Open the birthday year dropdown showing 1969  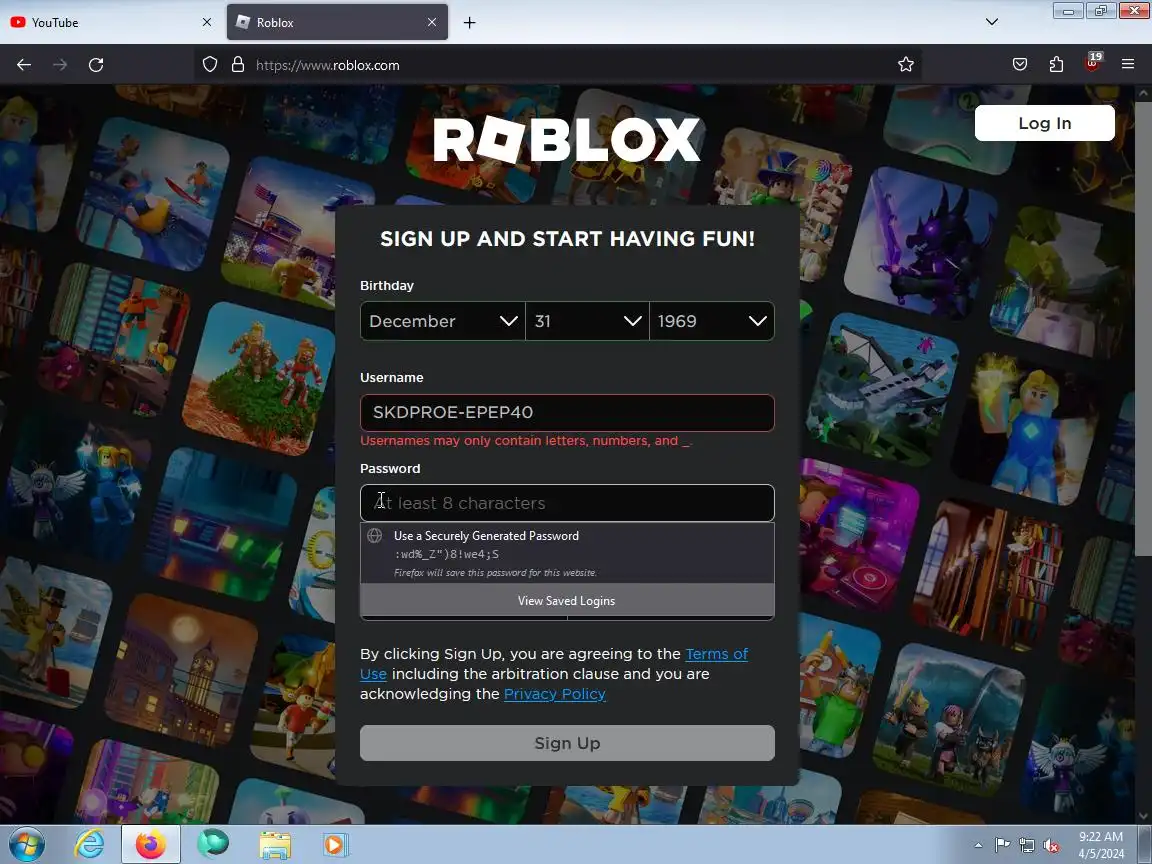click(711, 321)
